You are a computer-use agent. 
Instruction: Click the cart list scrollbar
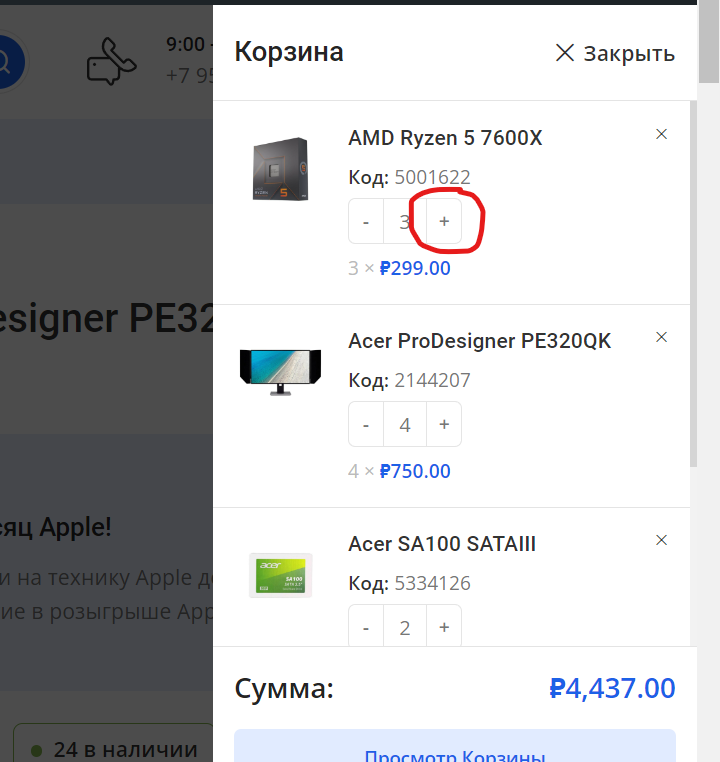pos(693,284)
